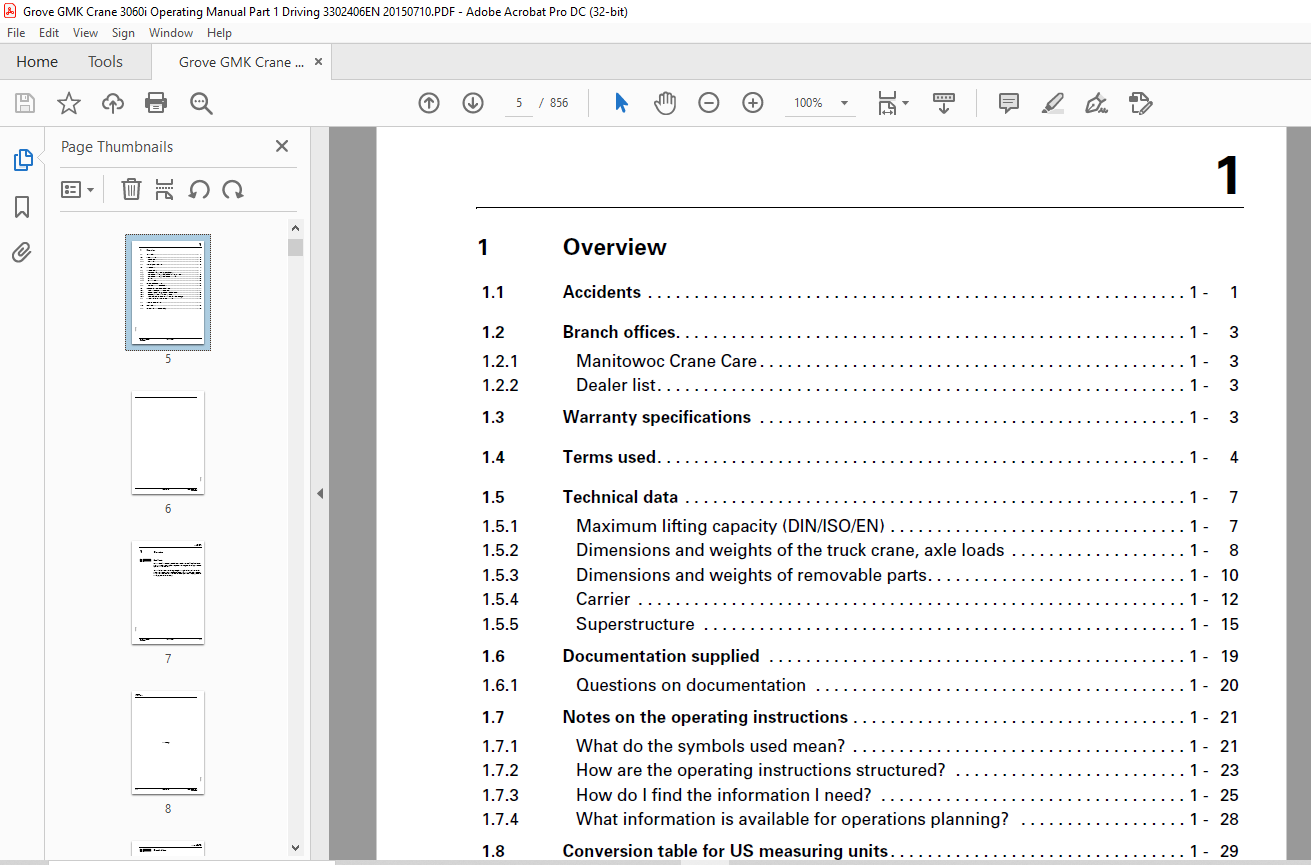Go to previous page arrow
Screen dimensions: 1311x865
[x=429, y=103]
